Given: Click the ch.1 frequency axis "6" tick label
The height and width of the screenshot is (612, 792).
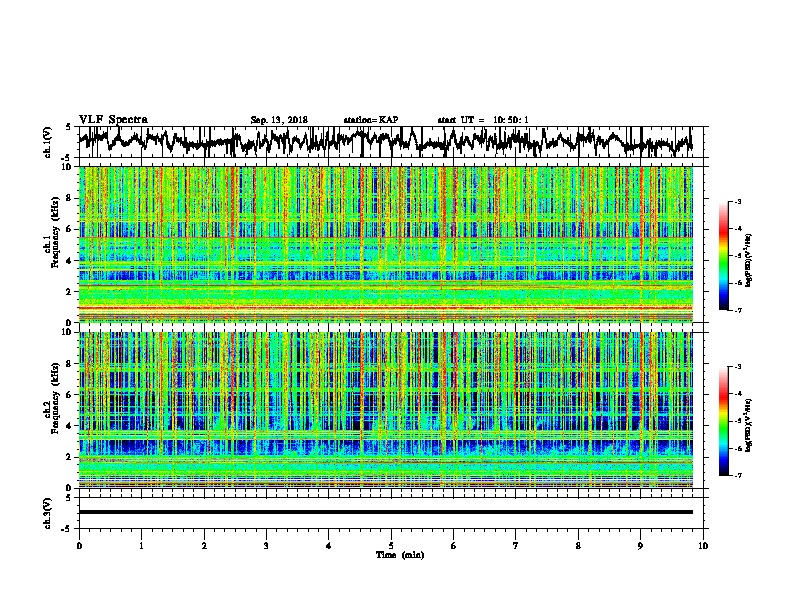Looking at the screenshot, I should (69, 229).
